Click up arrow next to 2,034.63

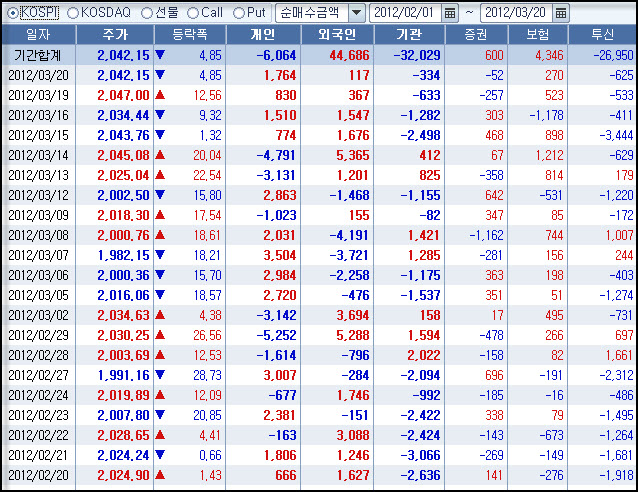[x=160, y=315]
